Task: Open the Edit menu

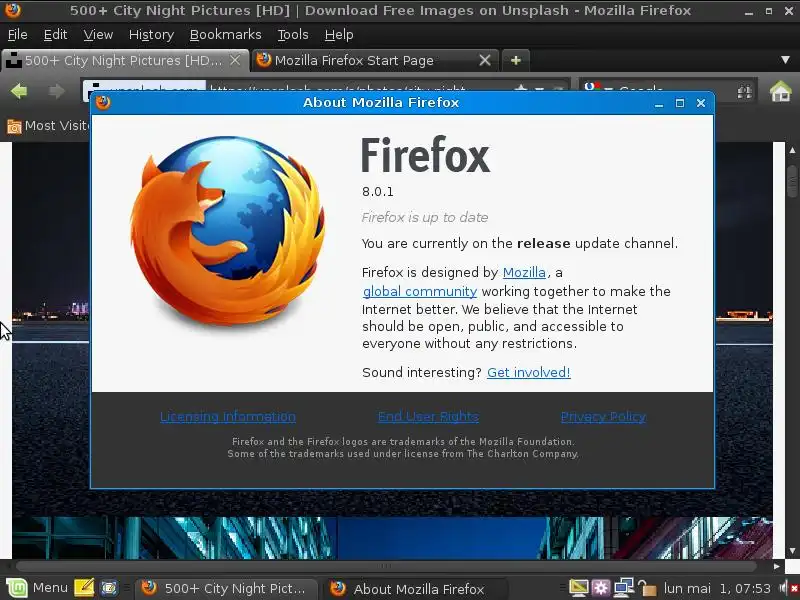Action: 55,35
